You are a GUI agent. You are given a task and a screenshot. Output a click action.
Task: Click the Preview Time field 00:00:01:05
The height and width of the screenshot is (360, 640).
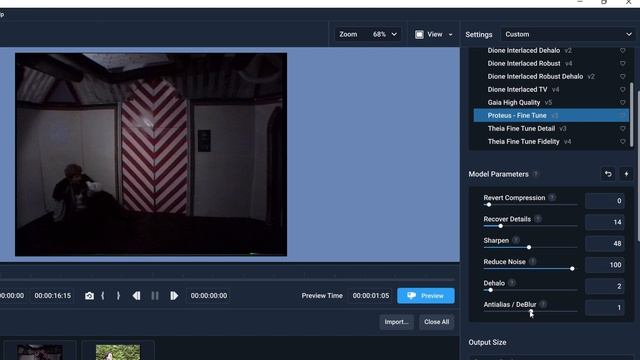pos(371,296)
